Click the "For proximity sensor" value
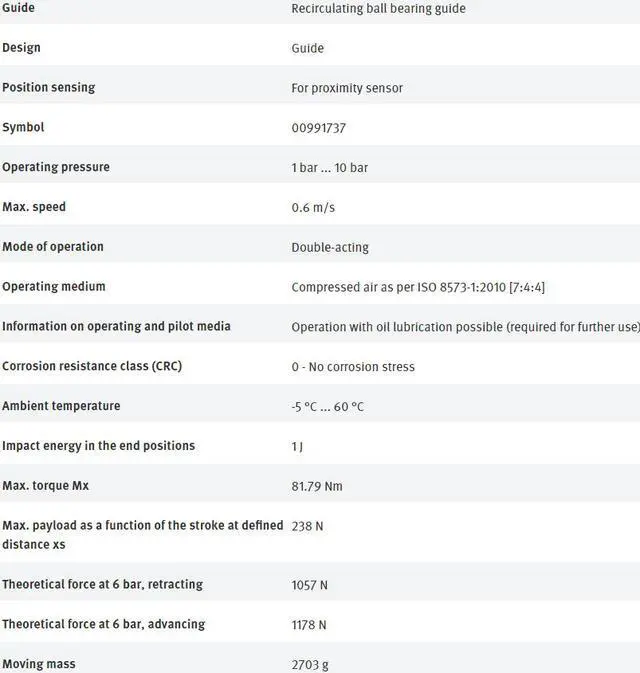 (347, 88)
